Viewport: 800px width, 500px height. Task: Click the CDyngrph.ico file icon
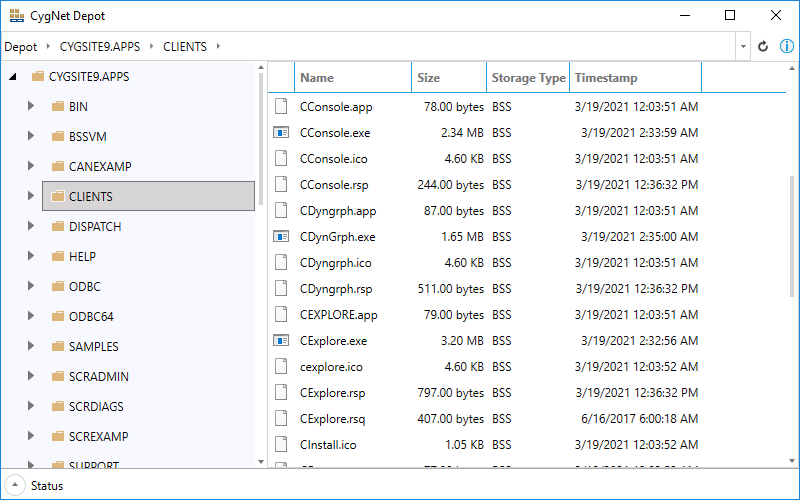[281, 263]
